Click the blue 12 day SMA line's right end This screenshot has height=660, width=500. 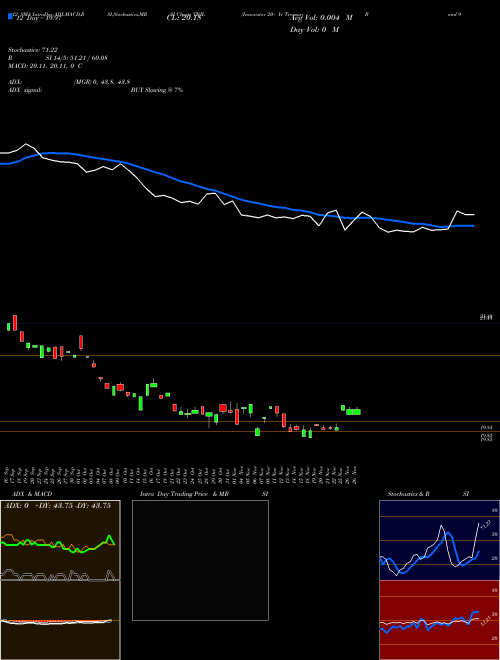(473, 226)
